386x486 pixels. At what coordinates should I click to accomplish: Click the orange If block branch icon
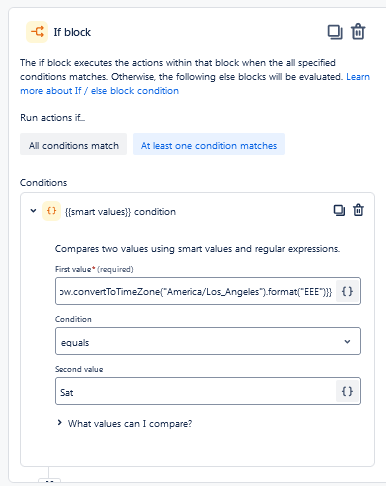click(37, 32)
